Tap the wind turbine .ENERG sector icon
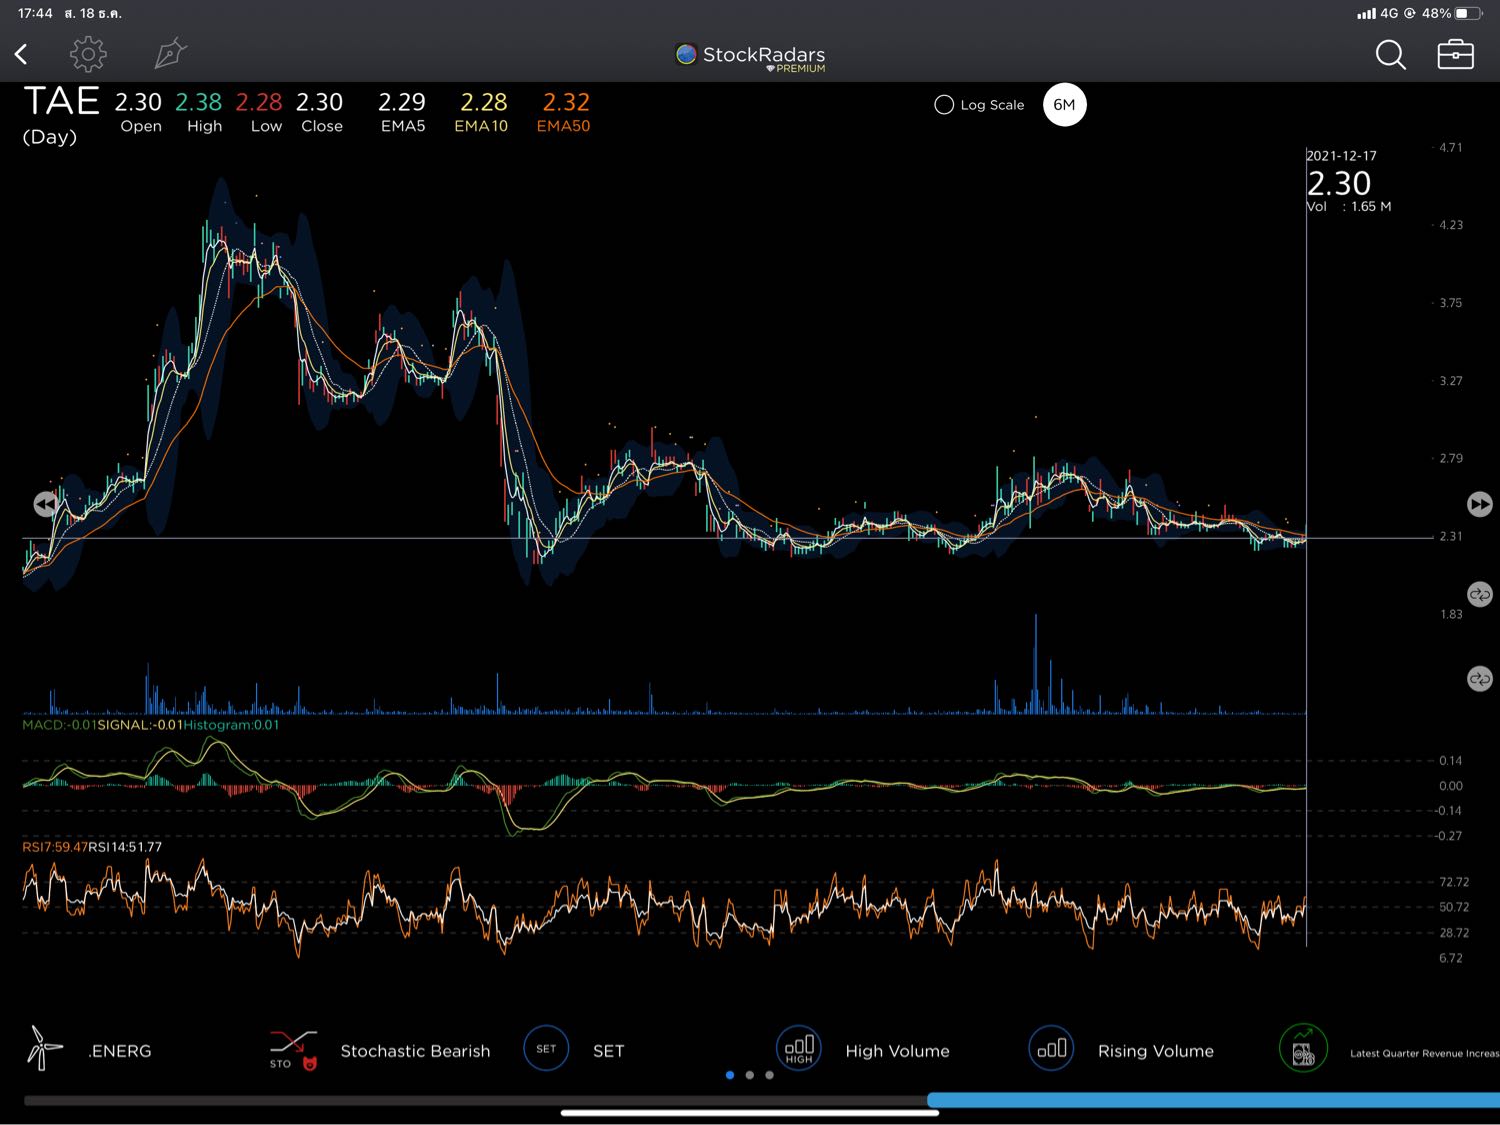This screenshot has height=1125, width=1500. [44, 1048]
